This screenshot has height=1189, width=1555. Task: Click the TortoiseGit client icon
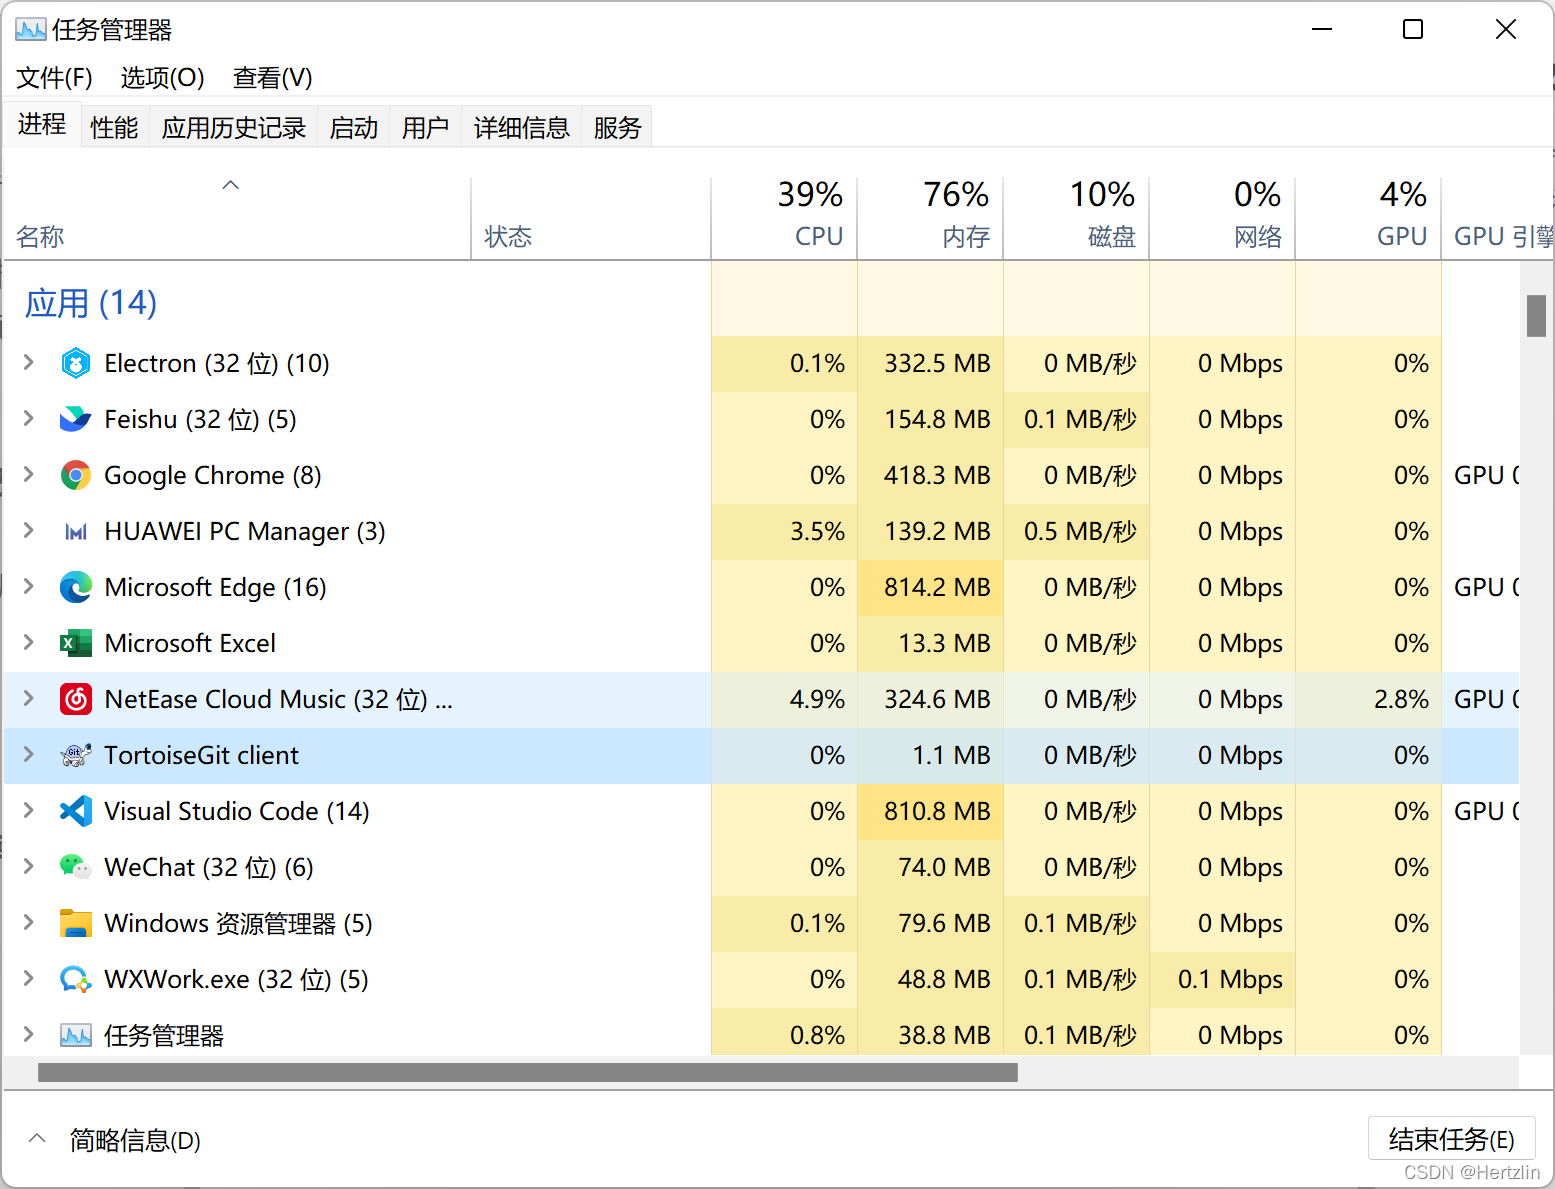pos(76,755)
